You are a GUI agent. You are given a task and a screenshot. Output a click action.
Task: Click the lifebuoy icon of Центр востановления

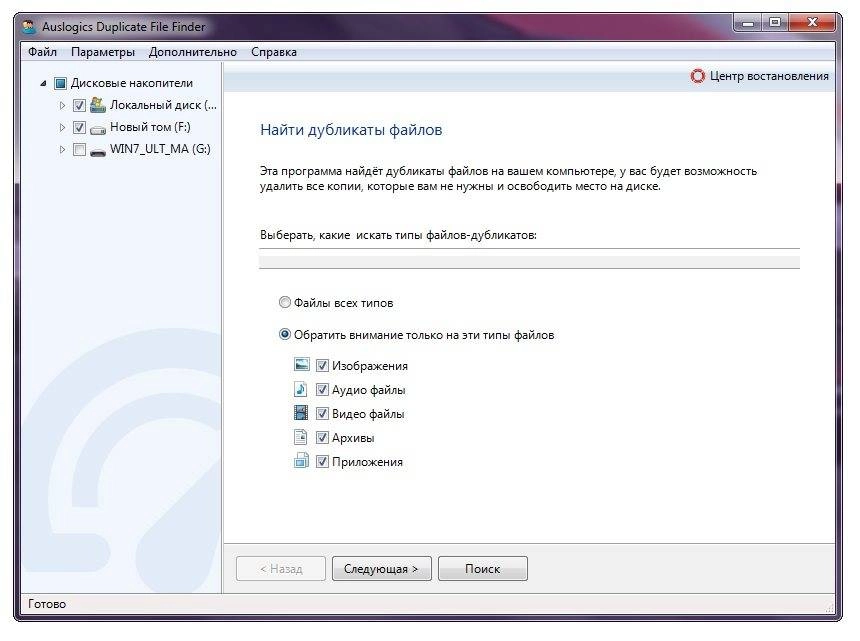(697, 76)
